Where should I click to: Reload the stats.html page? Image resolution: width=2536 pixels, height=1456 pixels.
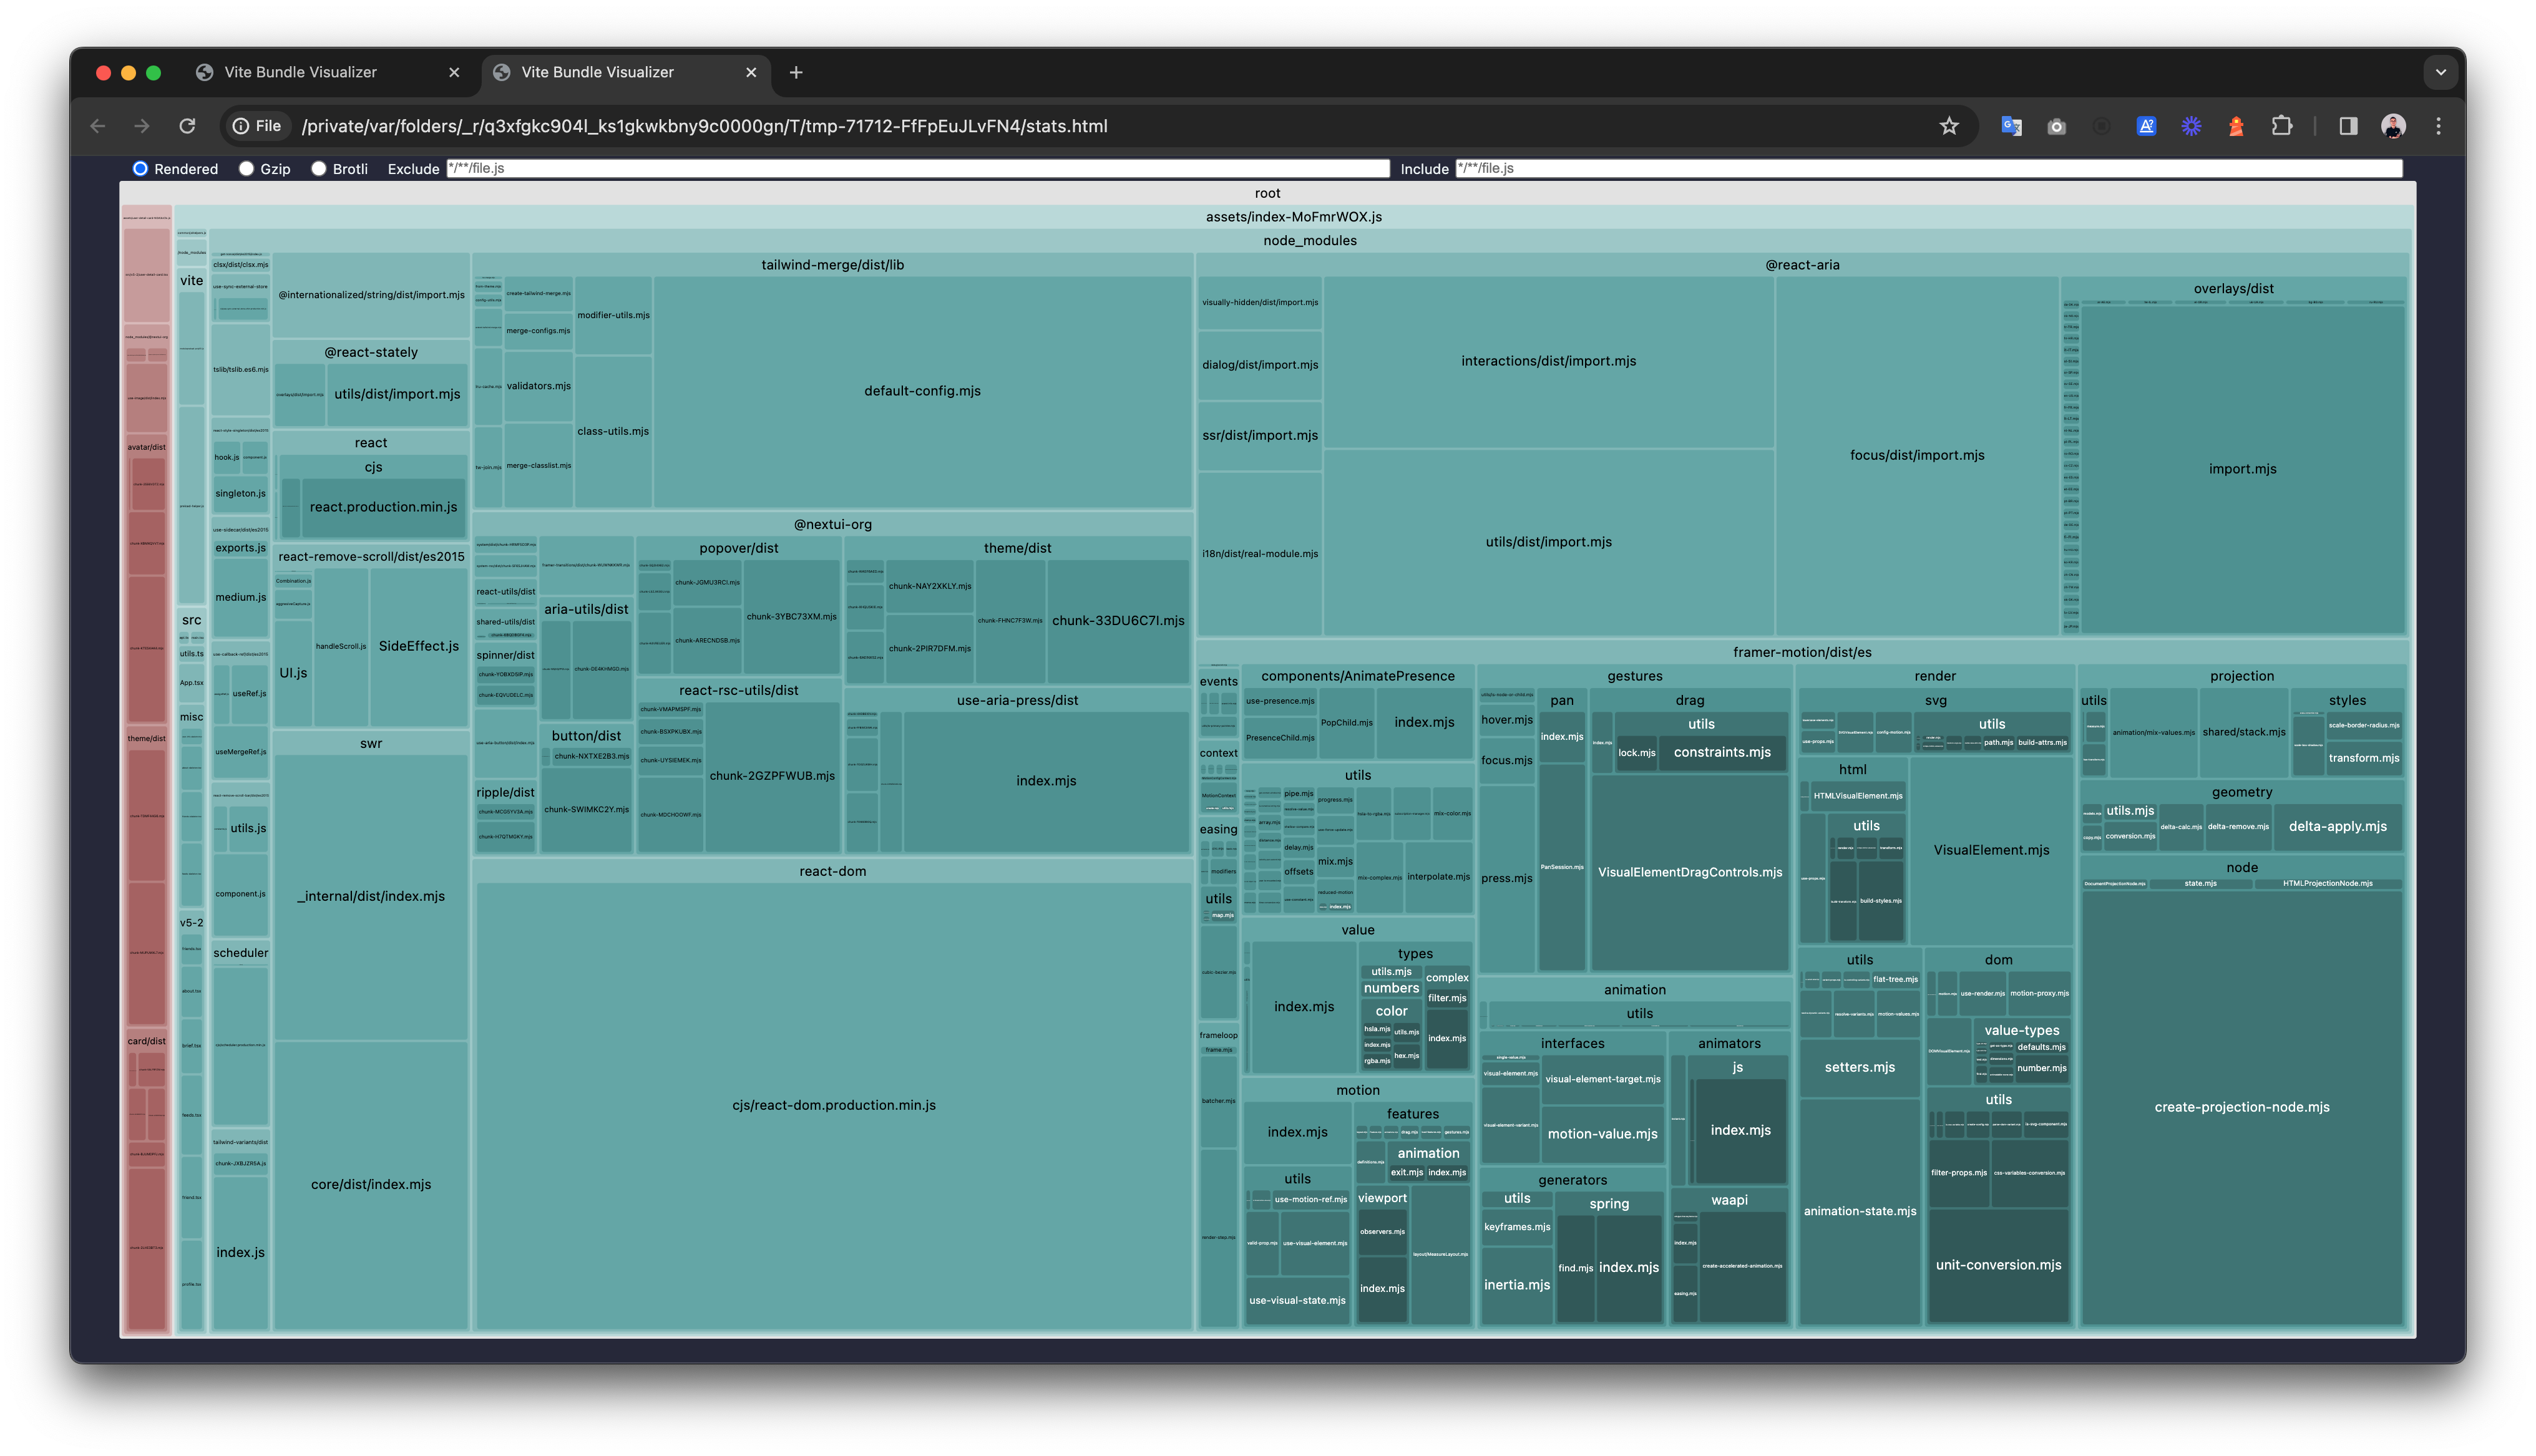pyautogui.click(x=187, y=126)
